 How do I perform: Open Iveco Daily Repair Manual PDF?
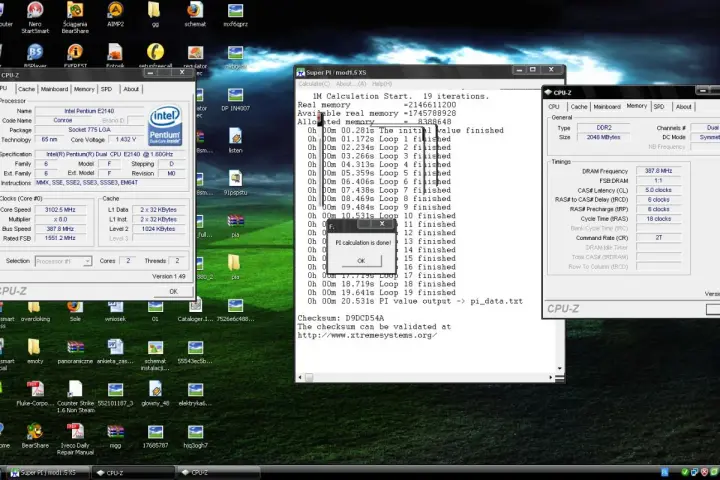(x=75, y=439)
